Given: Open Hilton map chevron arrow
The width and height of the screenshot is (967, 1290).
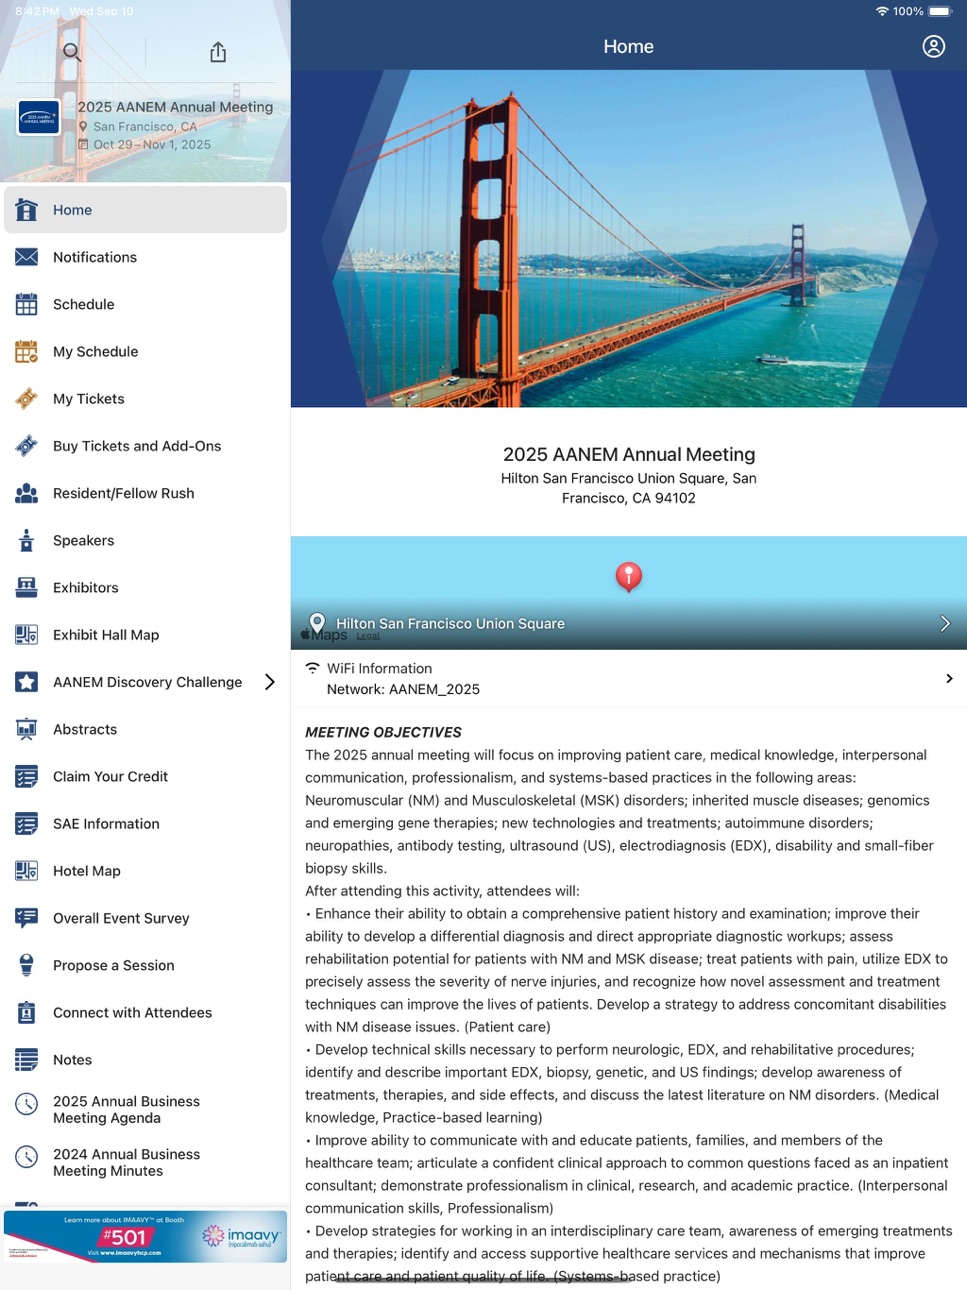Looking at the screenshot, I should 945,623.
